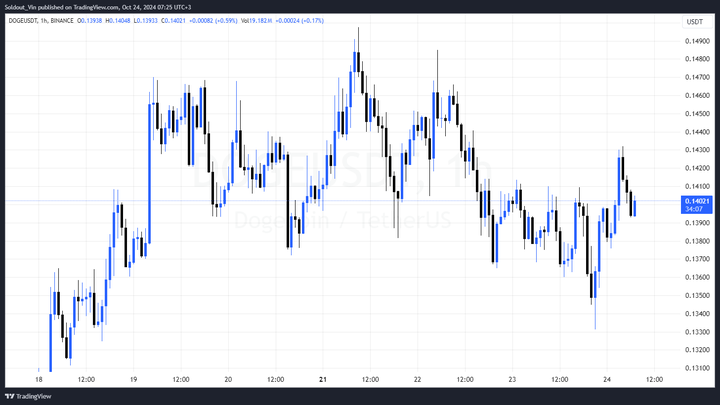
Task: Open the USDT currency selector
Action: coord(694,22)
